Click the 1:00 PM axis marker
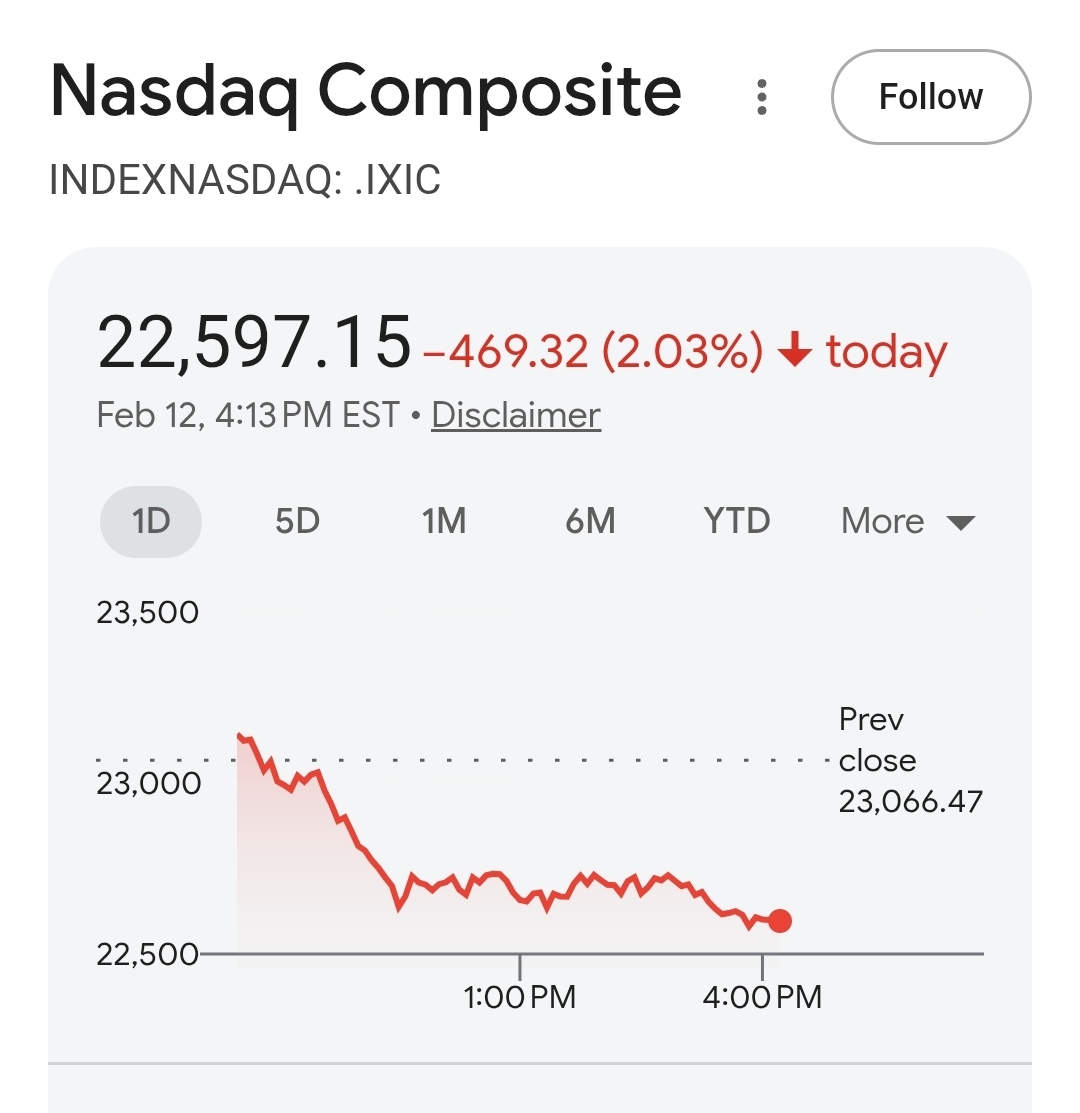1080x1113 pixels. [520, 996]
